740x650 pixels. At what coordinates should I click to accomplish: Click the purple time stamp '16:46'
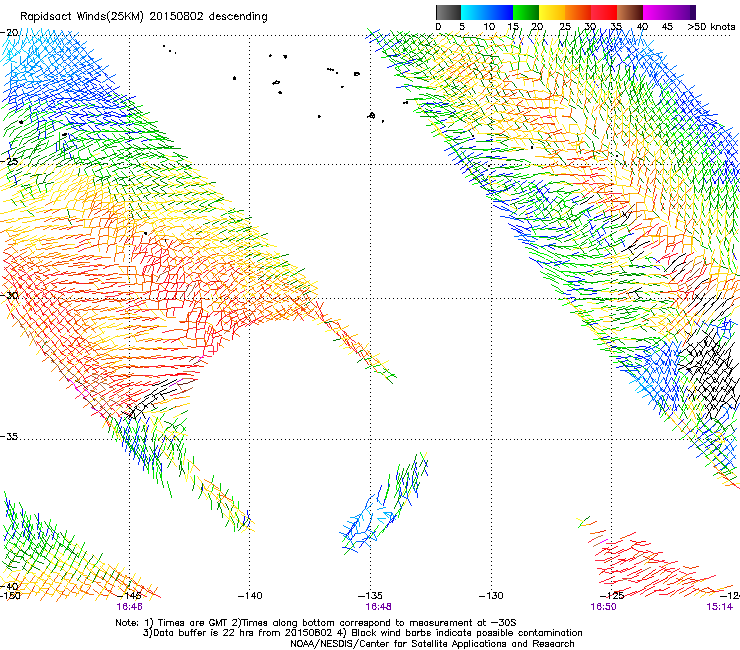tap(129, 607)
